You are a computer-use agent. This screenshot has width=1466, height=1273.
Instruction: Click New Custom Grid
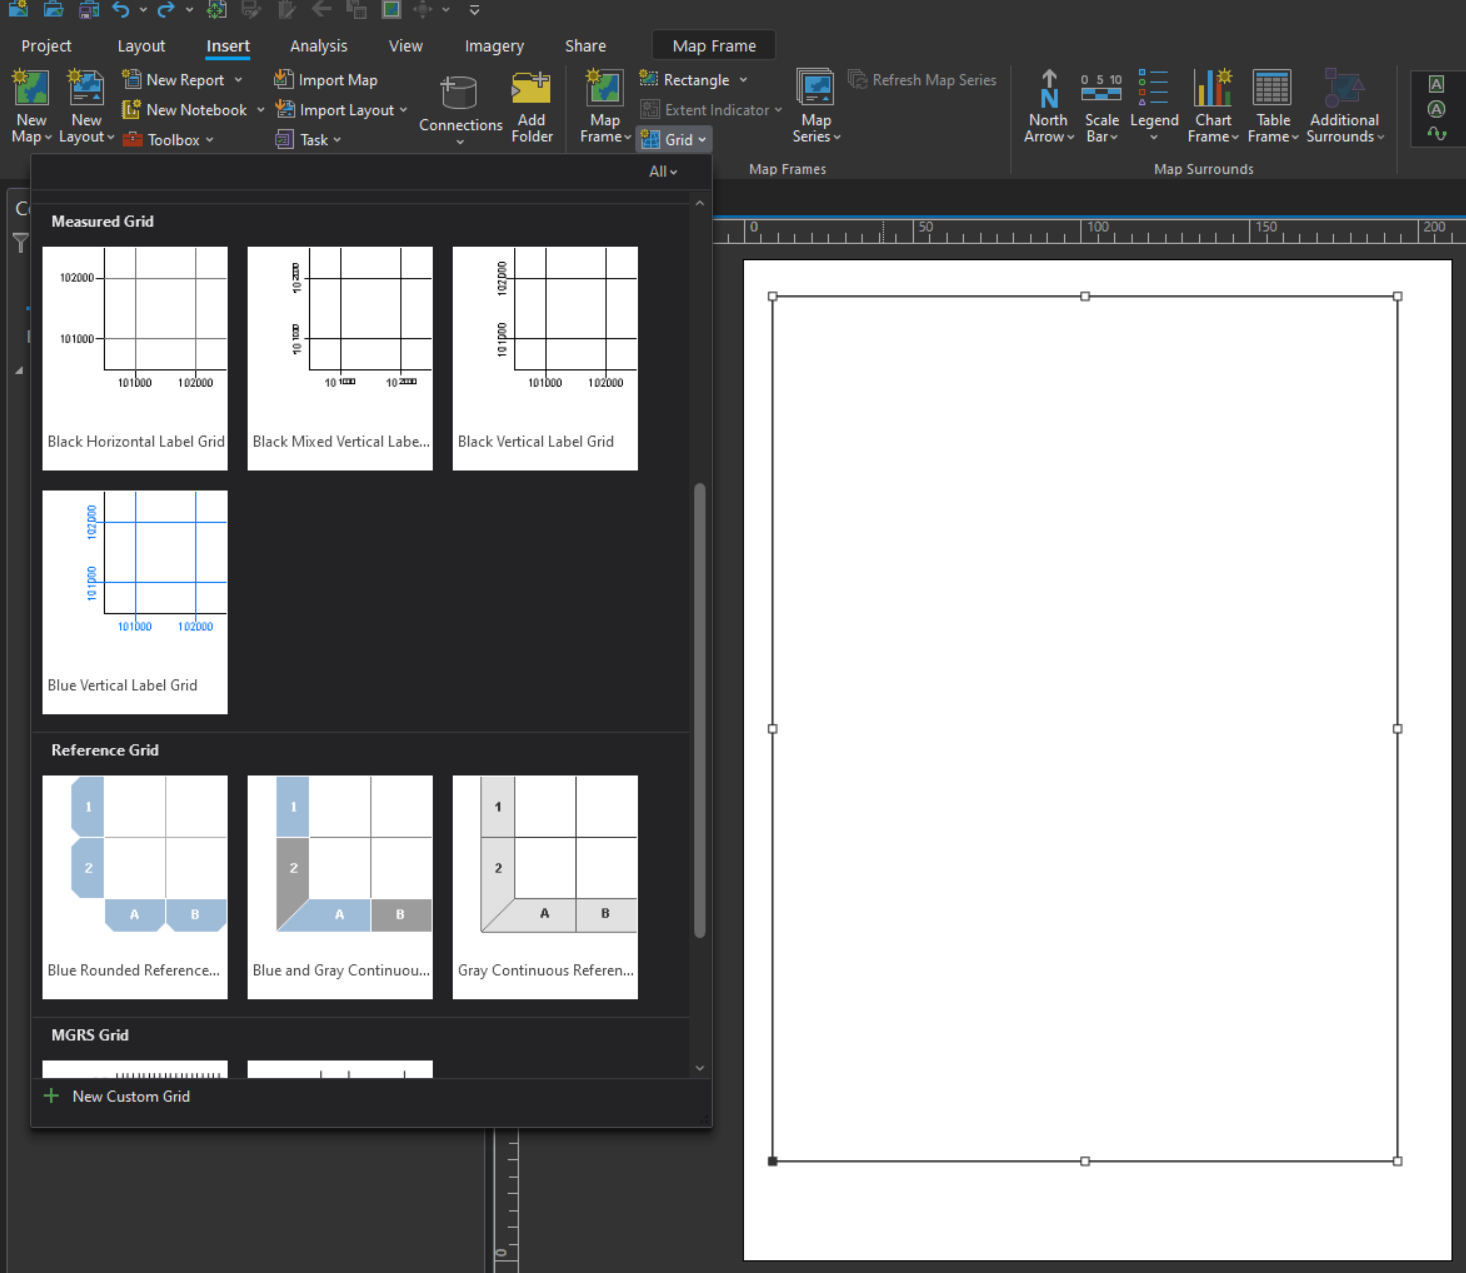pos(130,1097)
